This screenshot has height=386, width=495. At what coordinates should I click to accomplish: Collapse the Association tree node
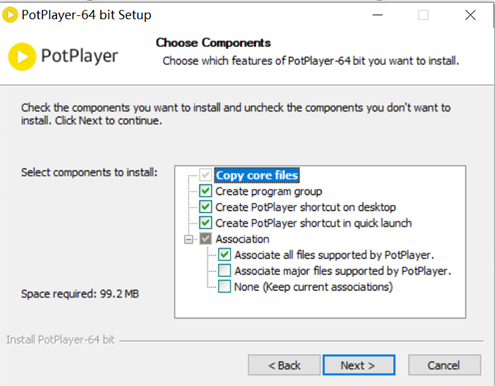coord(189,239)
